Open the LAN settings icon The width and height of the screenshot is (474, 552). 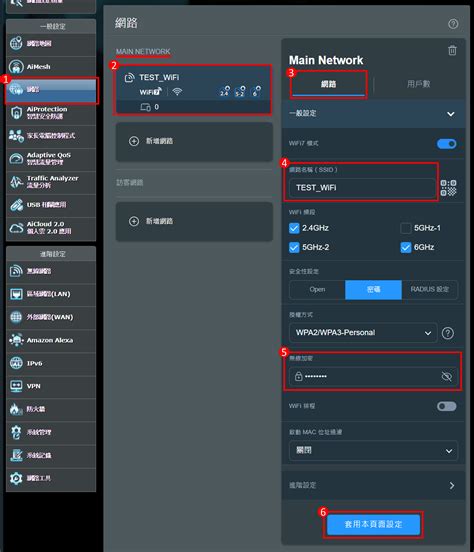tap(16, 294)
